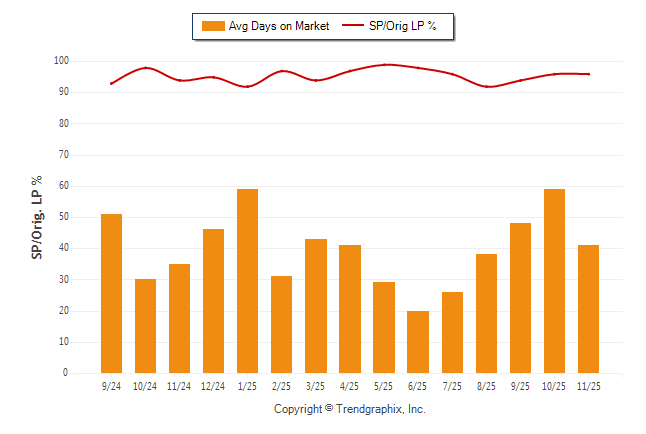Click the 2/25 x-axis label
Screen dimensions: 646x434
pyautogui.click(x=281, y=385)
